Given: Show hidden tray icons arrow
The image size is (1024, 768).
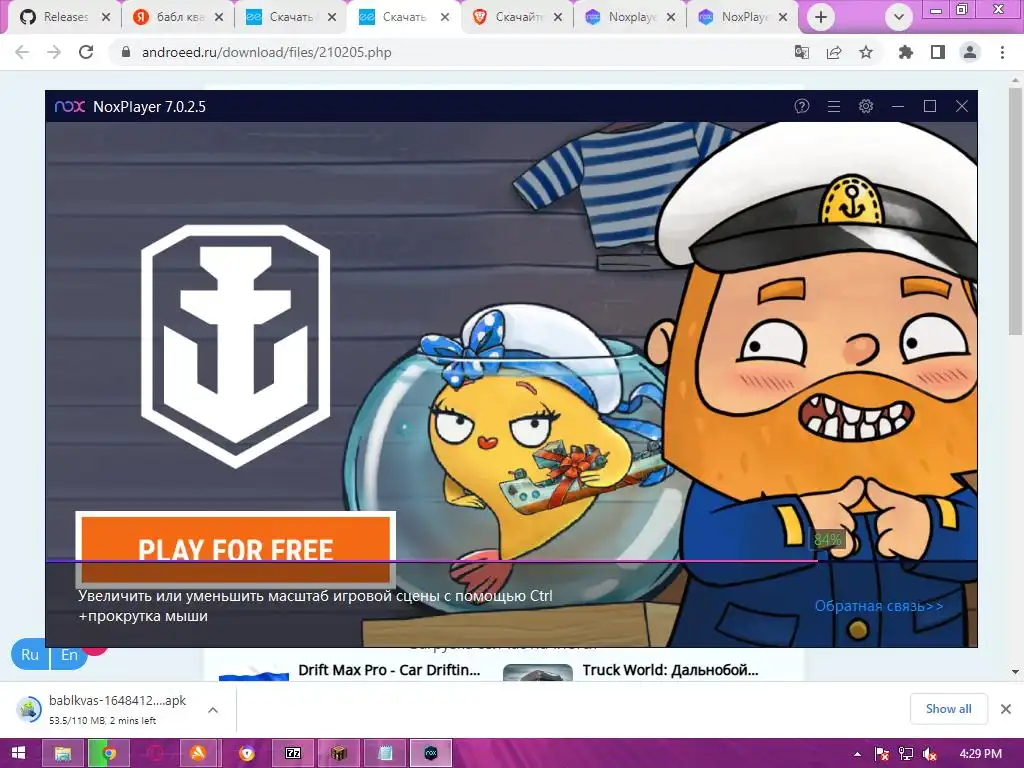Looking at the screenshot, I should click(x=857, y=754).
